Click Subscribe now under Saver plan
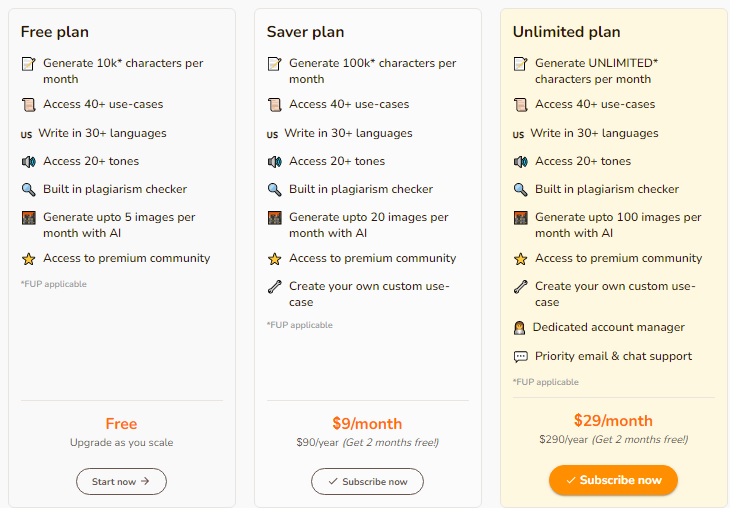The height and width of the screenshot is (528, 748). click(x=367, y=481)
